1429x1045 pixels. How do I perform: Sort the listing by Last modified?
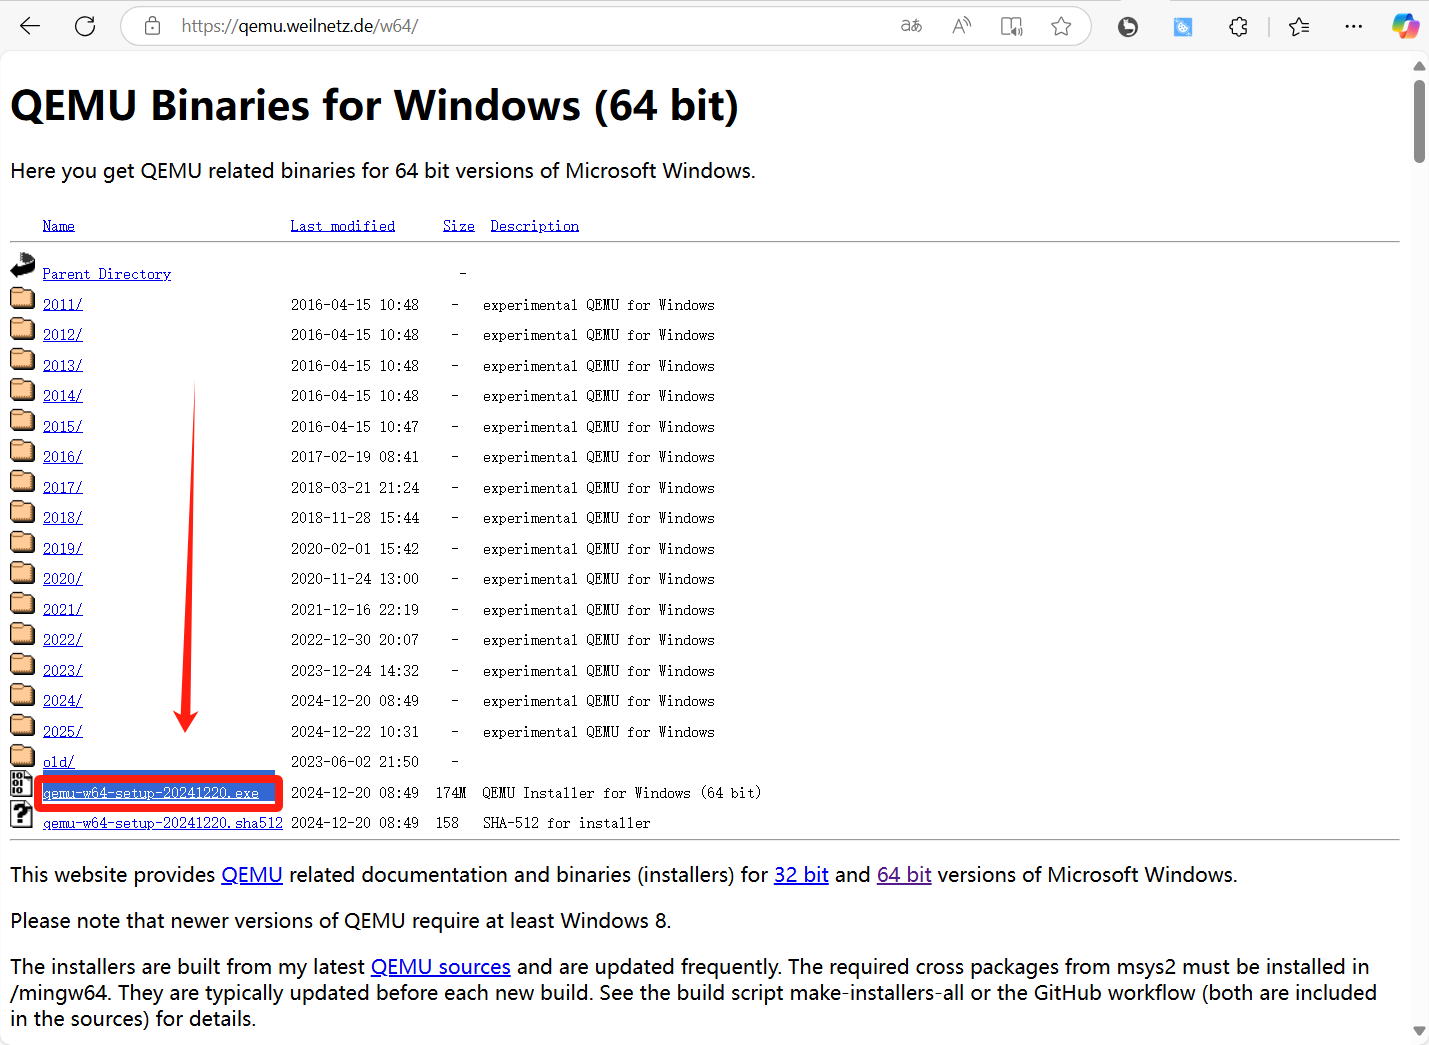pyautogui.click(x=342, y=226)
